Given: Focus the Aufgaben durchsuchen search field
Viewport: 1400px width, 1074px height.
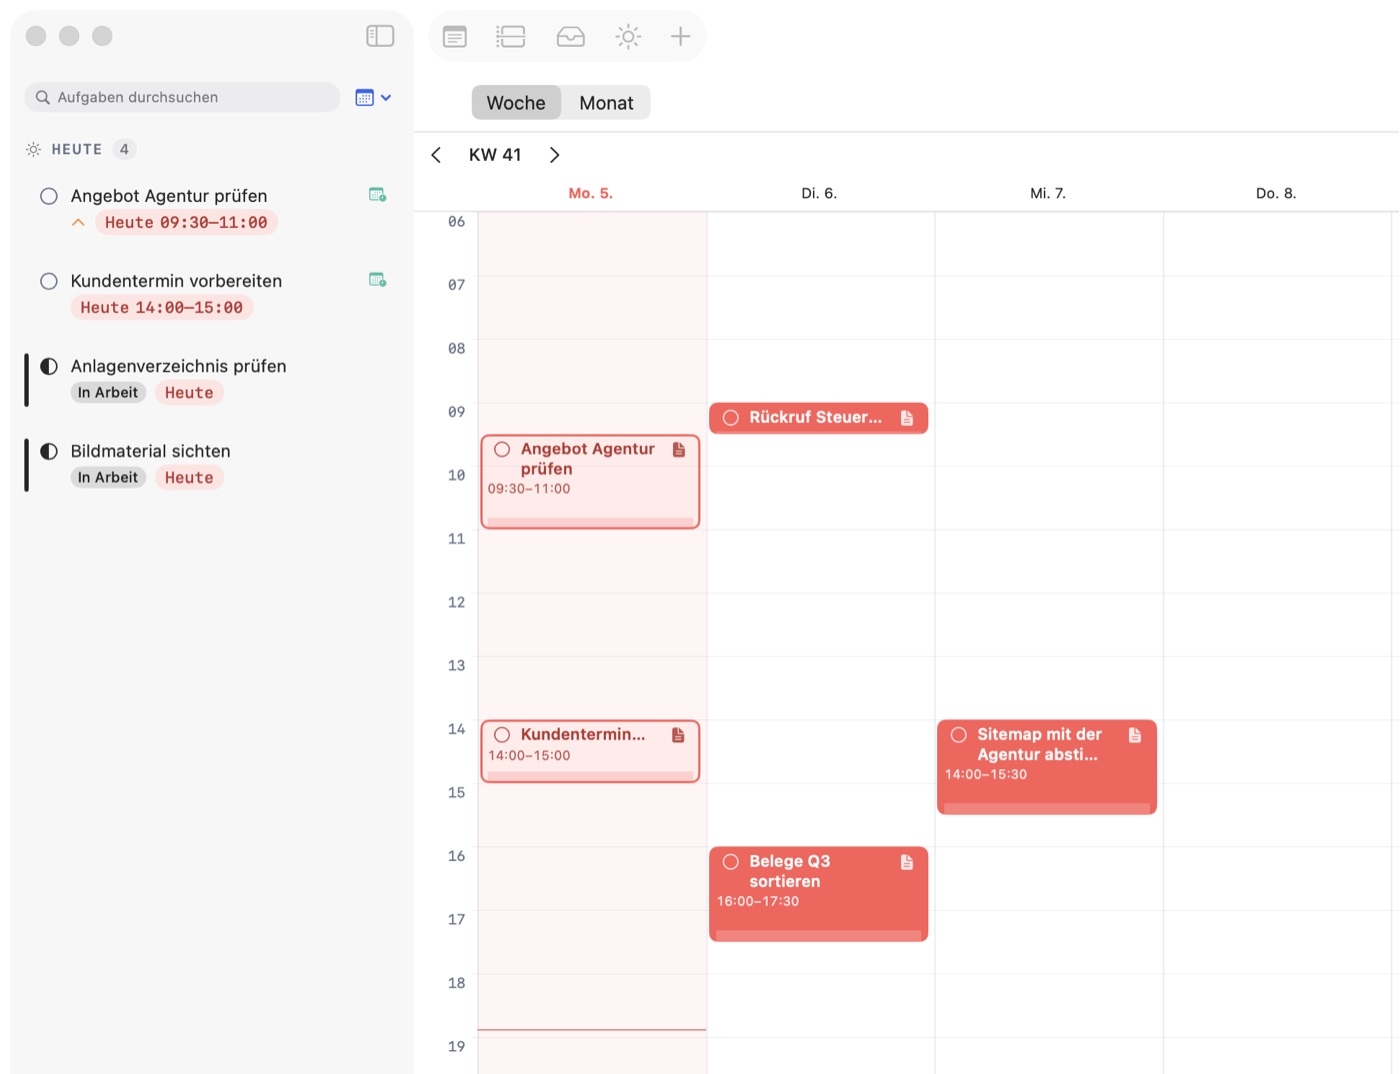Looking at the screenshot, I should (182, 97).
